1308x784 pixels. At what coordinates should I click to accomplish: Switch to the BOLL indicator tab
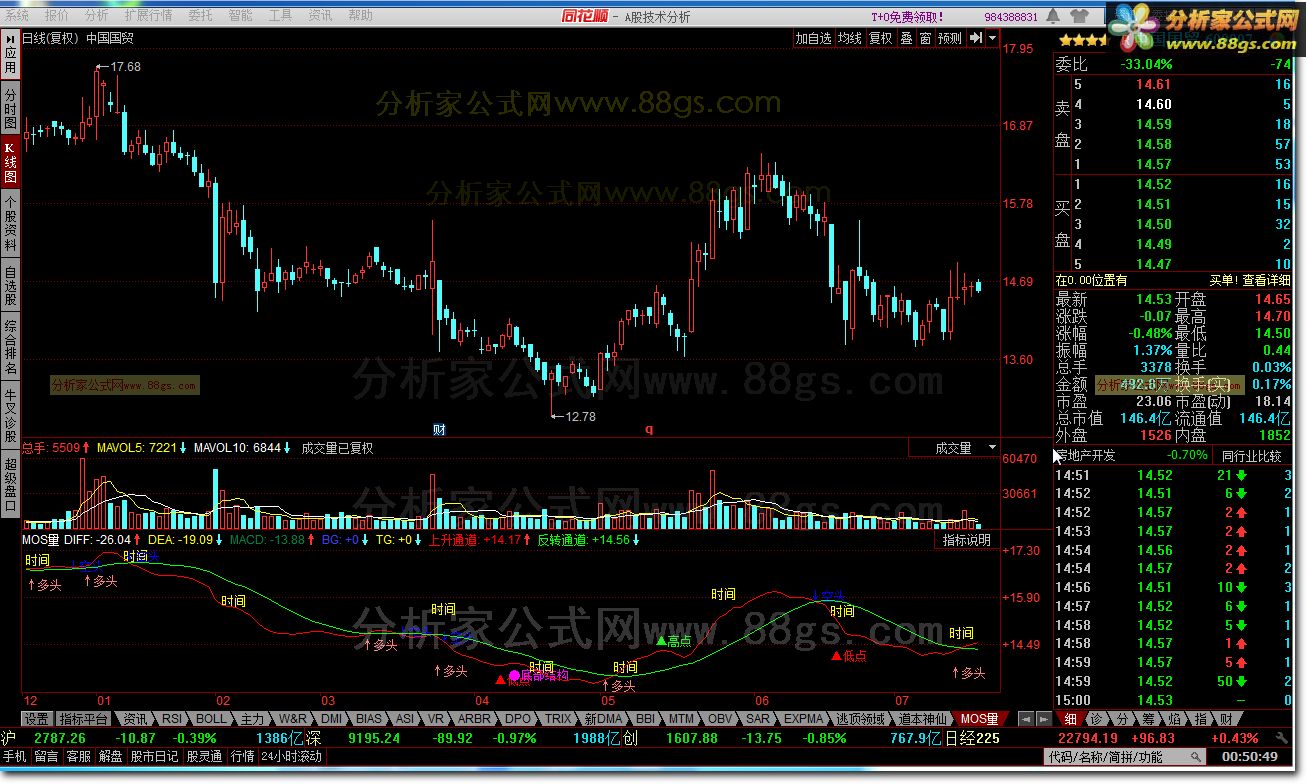pyautogui.click(x=211, y=719)
